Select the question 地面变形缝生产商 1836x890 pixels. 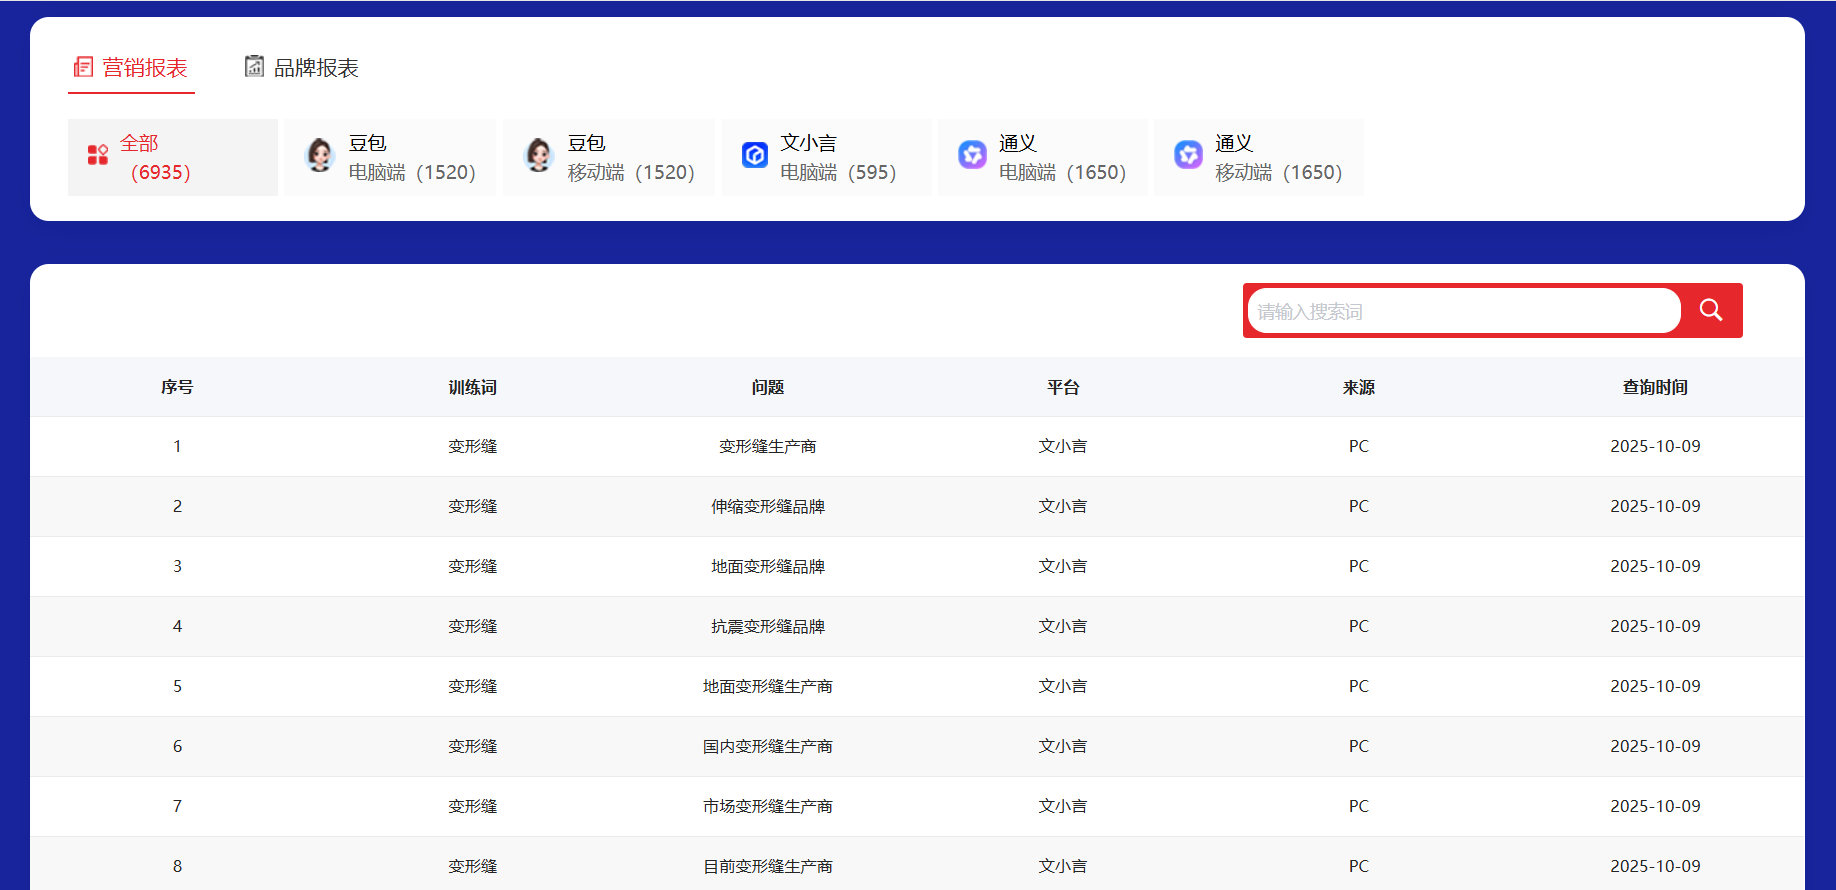[x=768, y=686]
